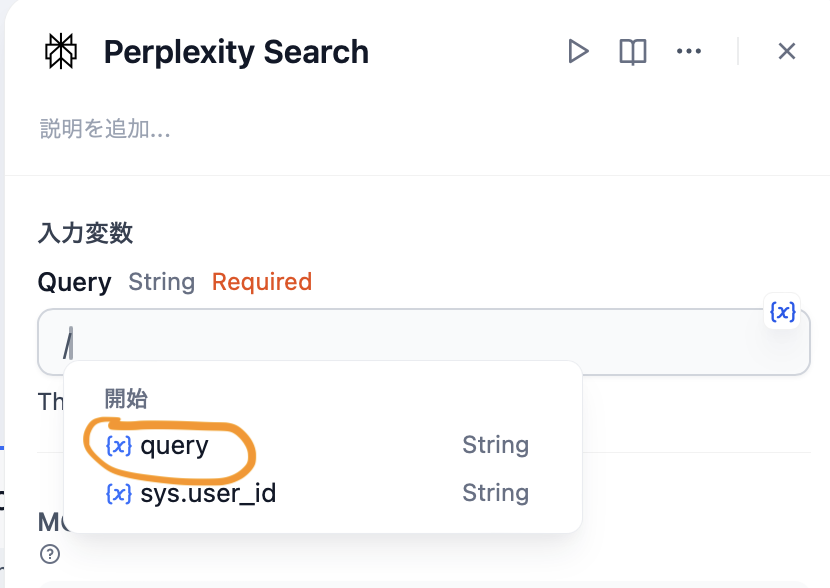Open documentation via the book icon
Image resolution: width=830 pixels, height=588 pixels.
[632, 51]
